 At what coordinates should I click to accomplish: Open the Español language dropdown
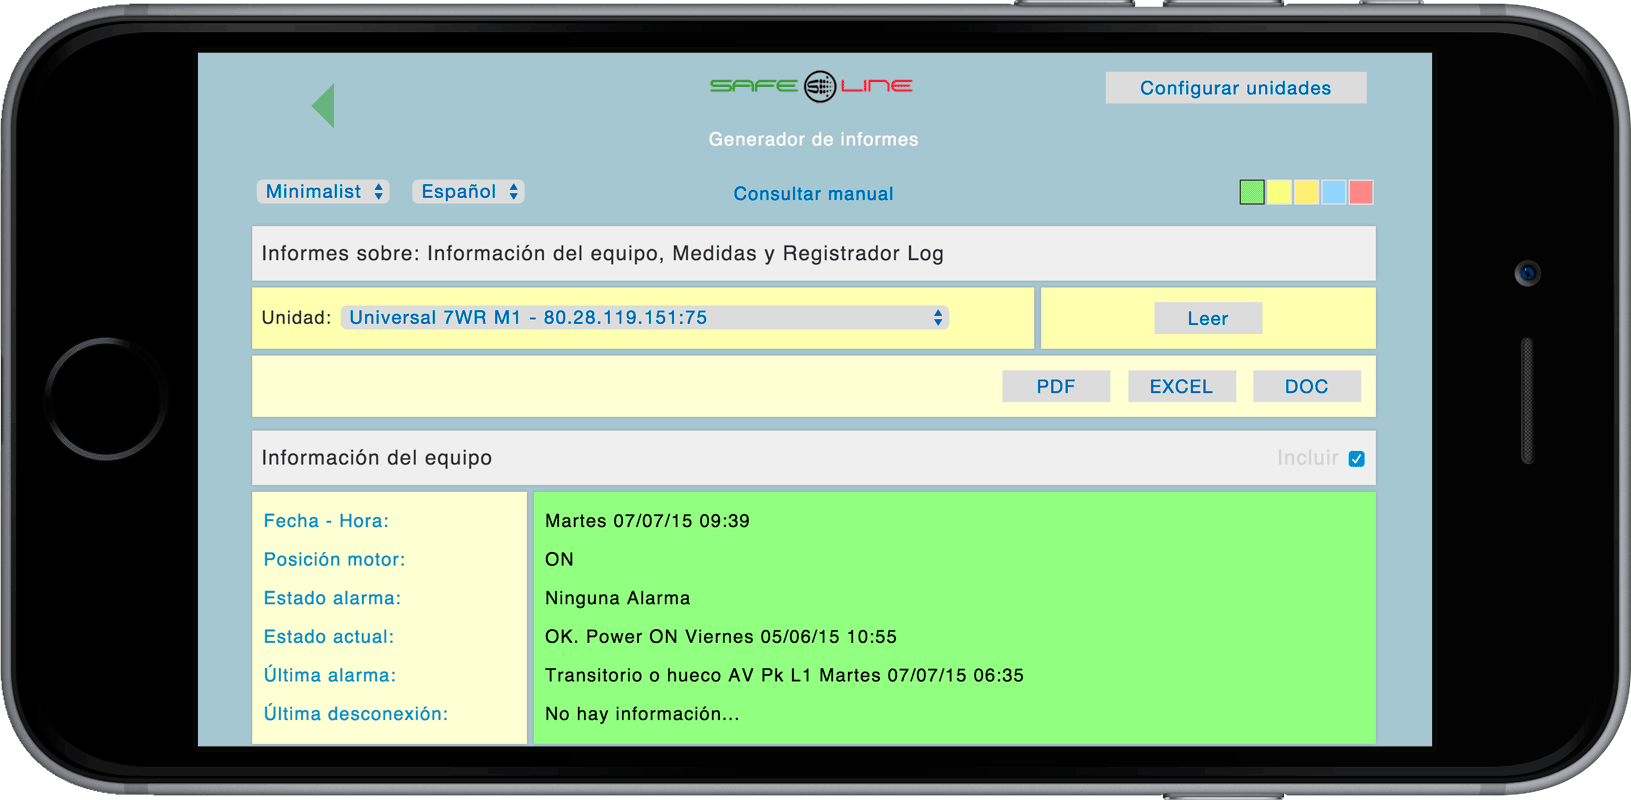[468, 191]
